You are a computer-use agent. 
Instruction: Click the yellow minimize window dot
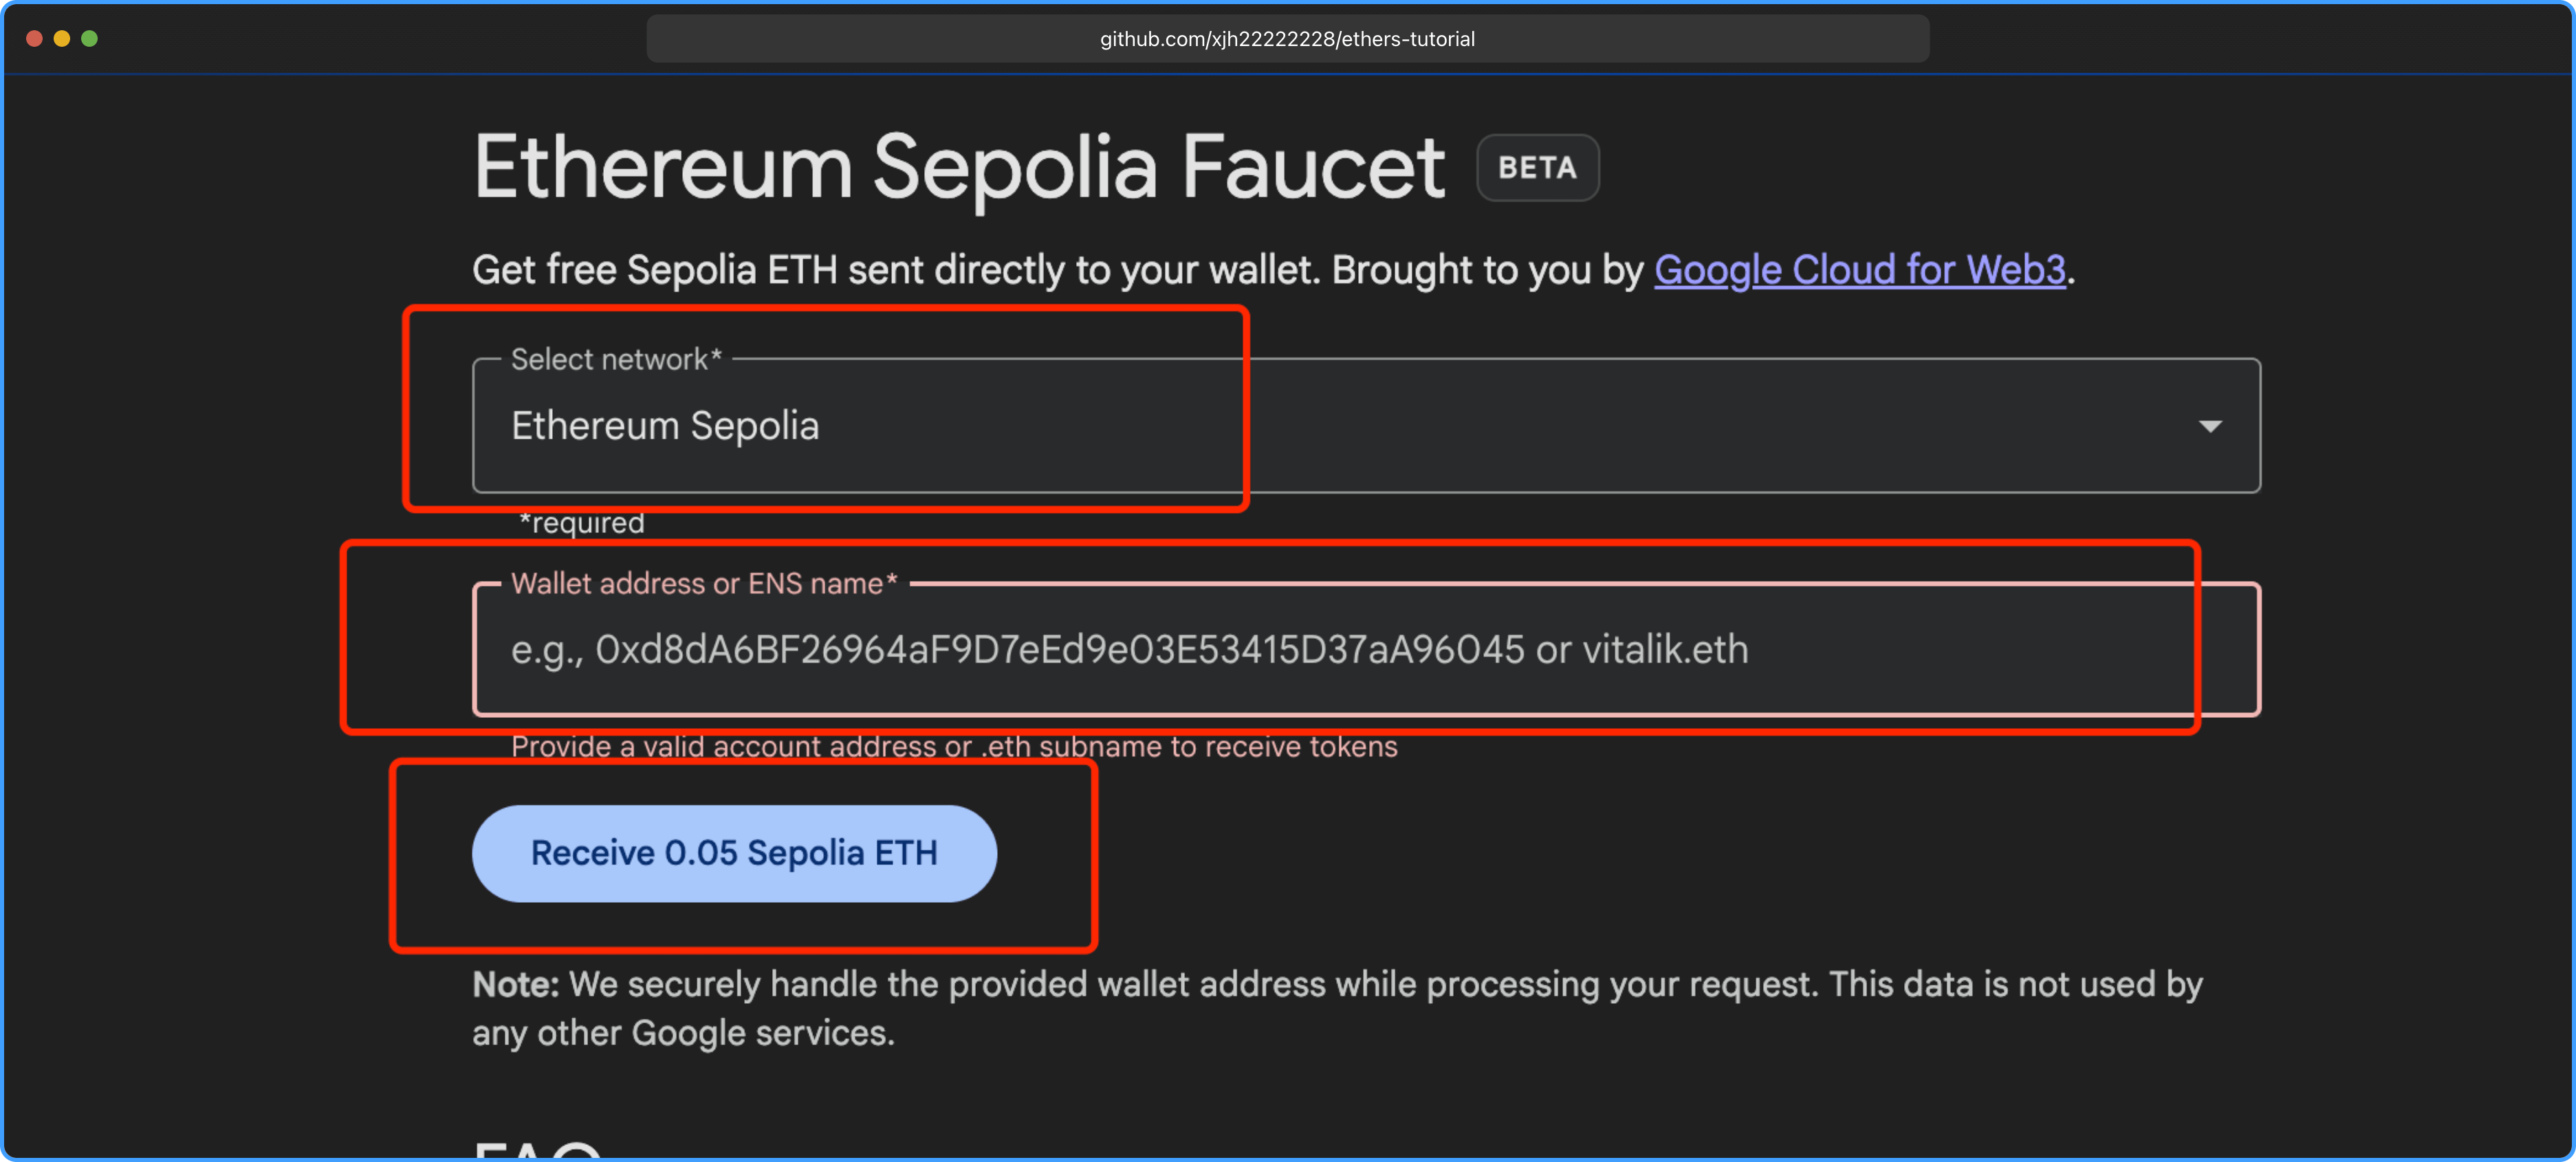point(62,38)
